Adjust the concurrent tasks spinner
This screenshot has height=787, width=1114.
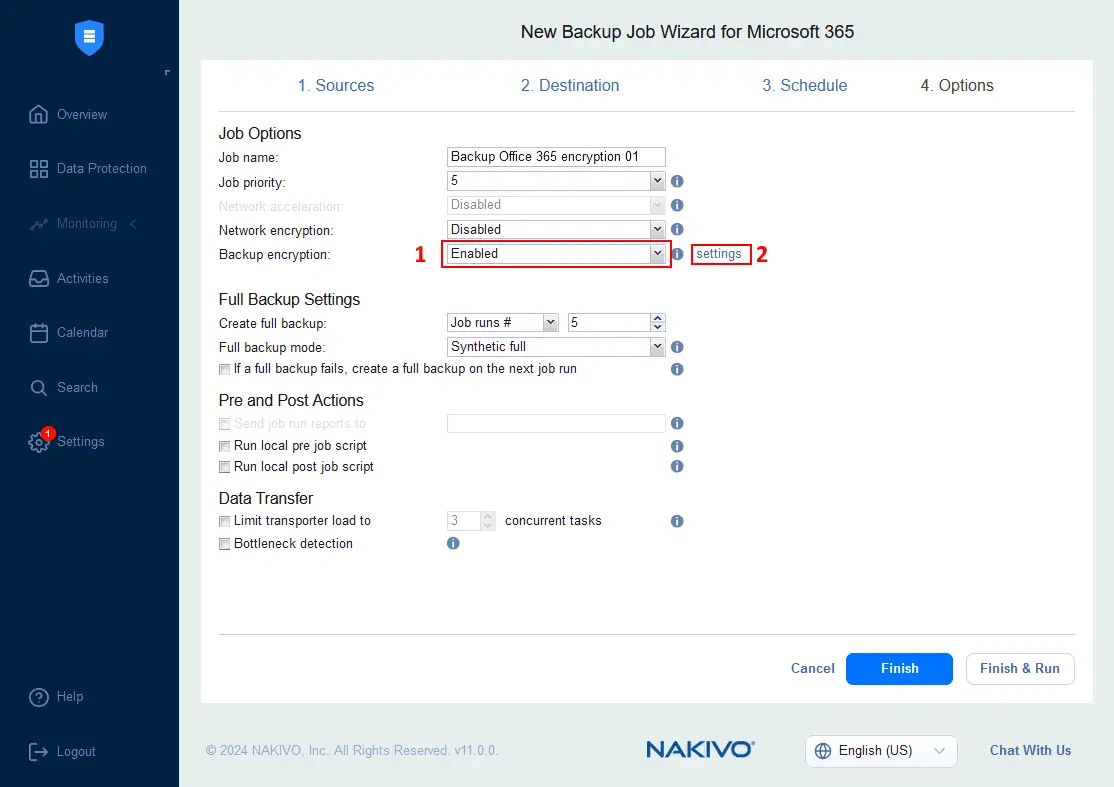pos(487,521)
